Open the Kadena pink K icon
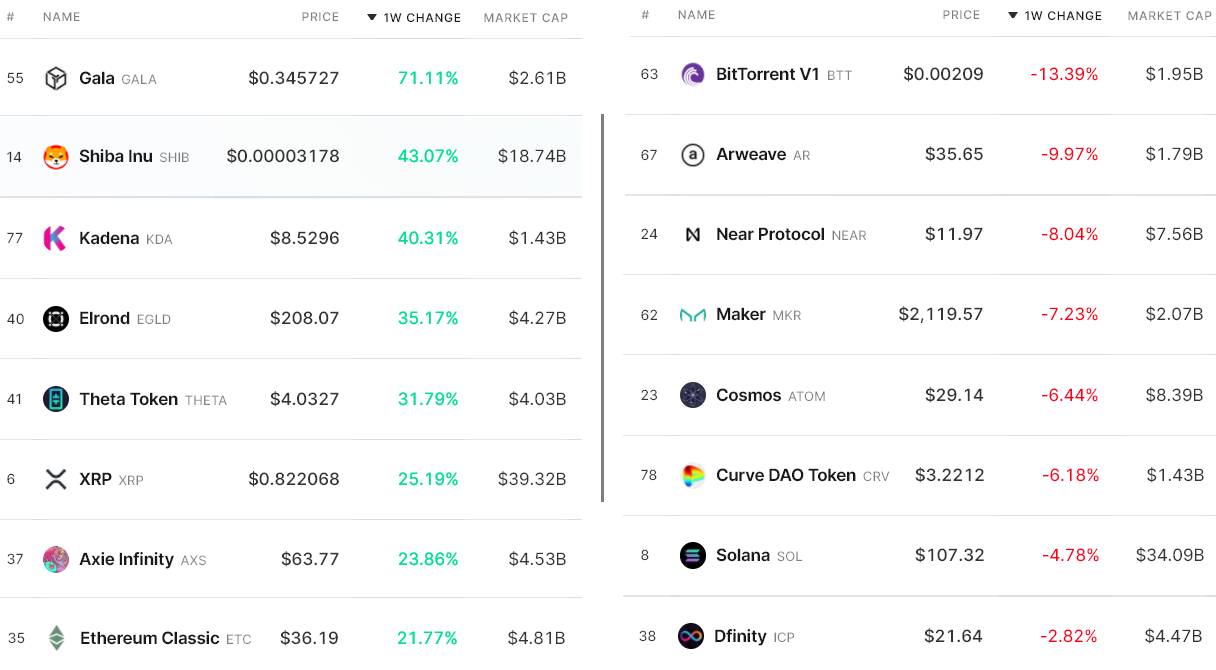This screenshot has width=1216, height=670. pyautogui.click(x=55, y=238)
